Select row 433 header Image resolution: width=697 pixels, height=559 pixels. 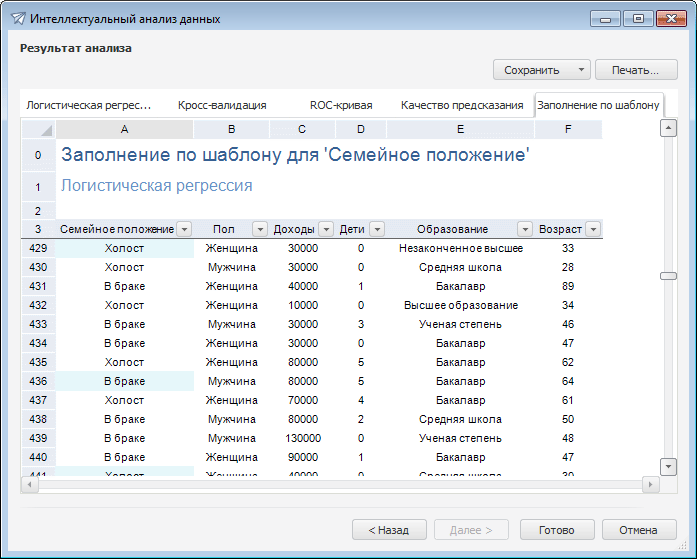[x=38, y=324]
